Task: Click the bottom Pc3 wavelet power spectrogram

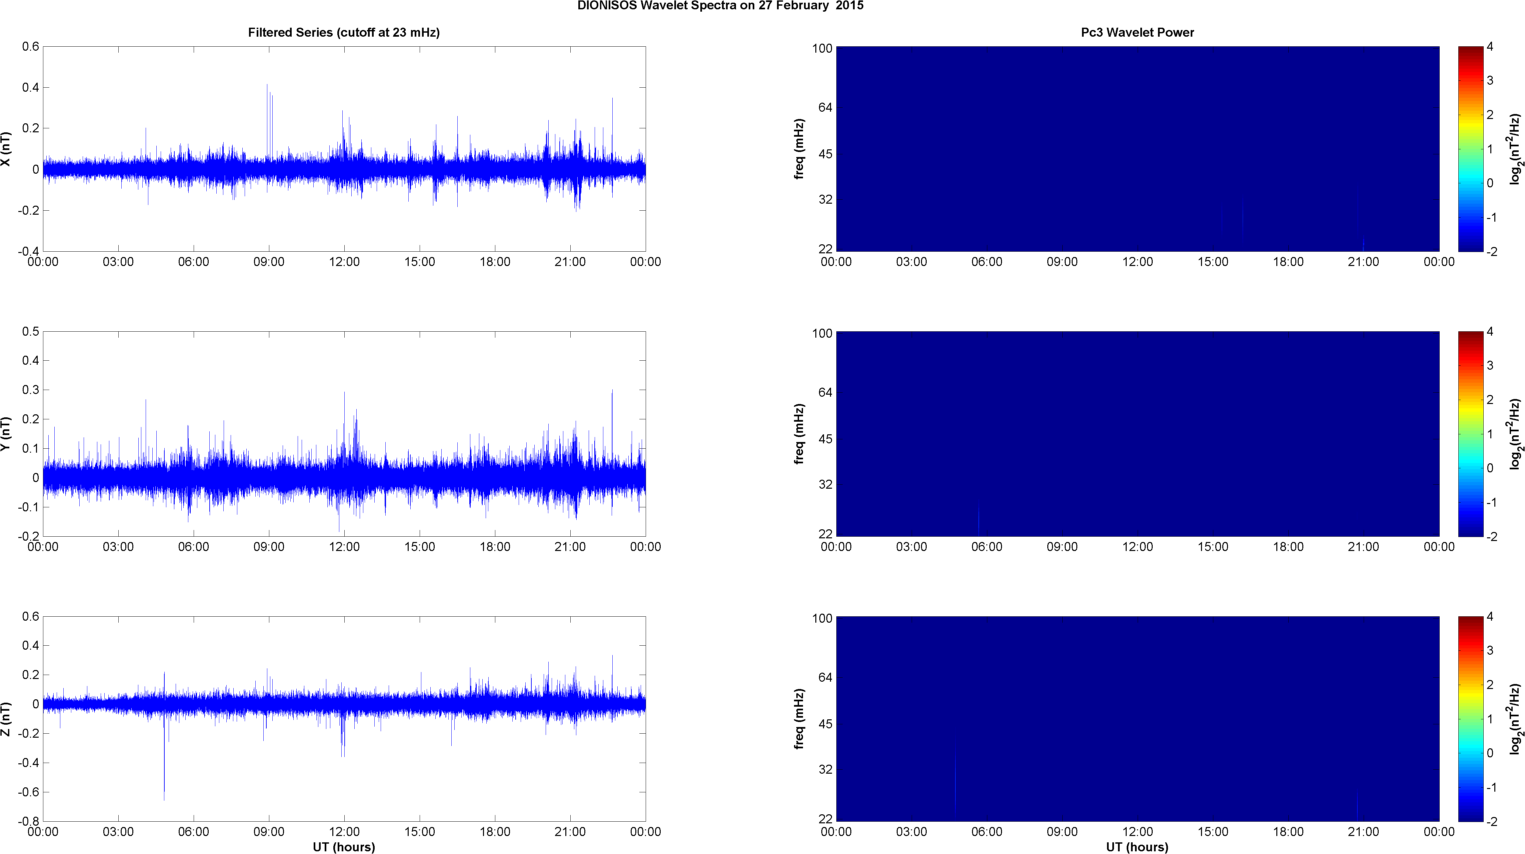Action: [x=1137, y=719]
